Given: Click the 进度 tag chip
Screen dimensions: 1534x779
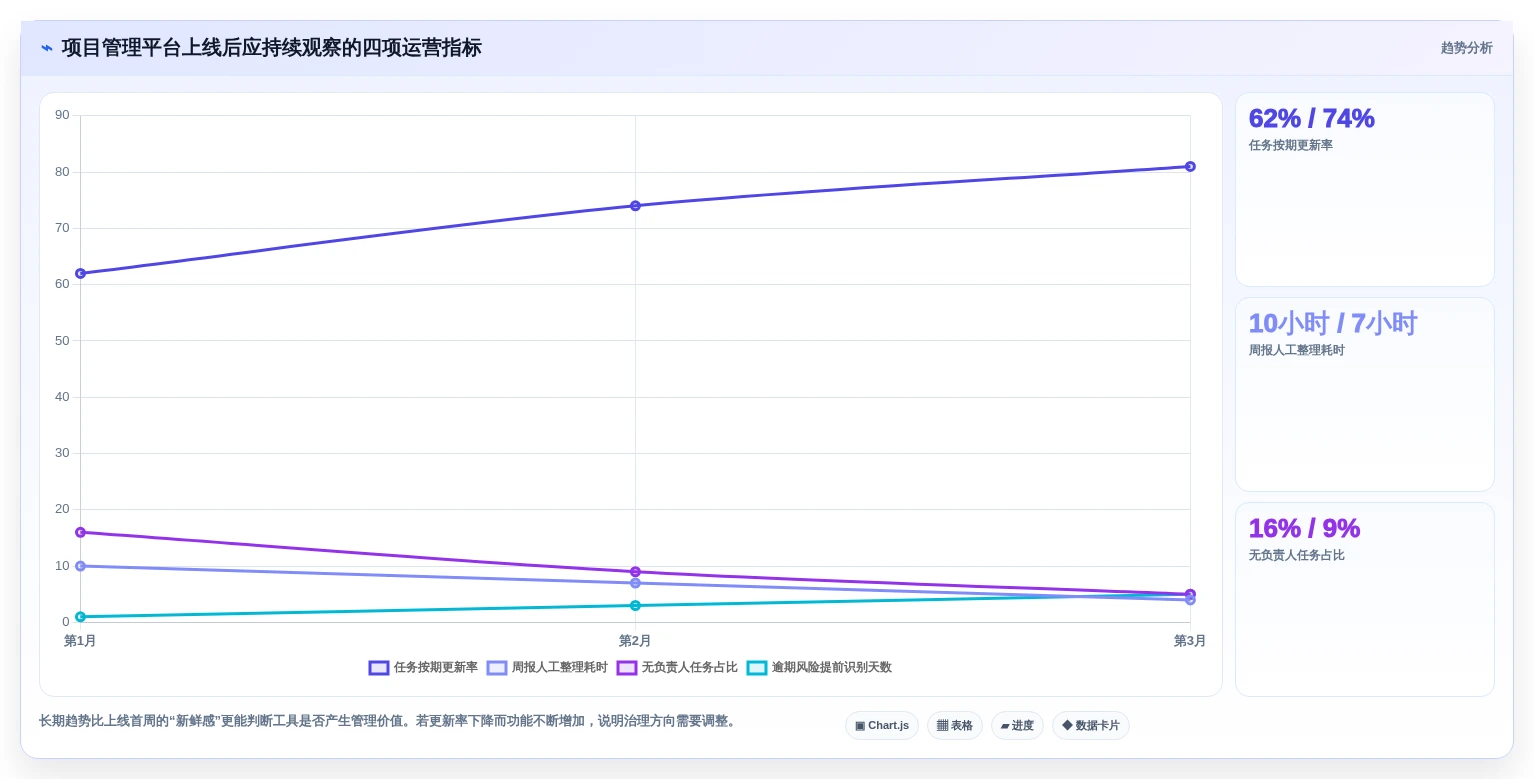Looking at the screenshot, I should pyautogui.click(x=1017, y=725).
